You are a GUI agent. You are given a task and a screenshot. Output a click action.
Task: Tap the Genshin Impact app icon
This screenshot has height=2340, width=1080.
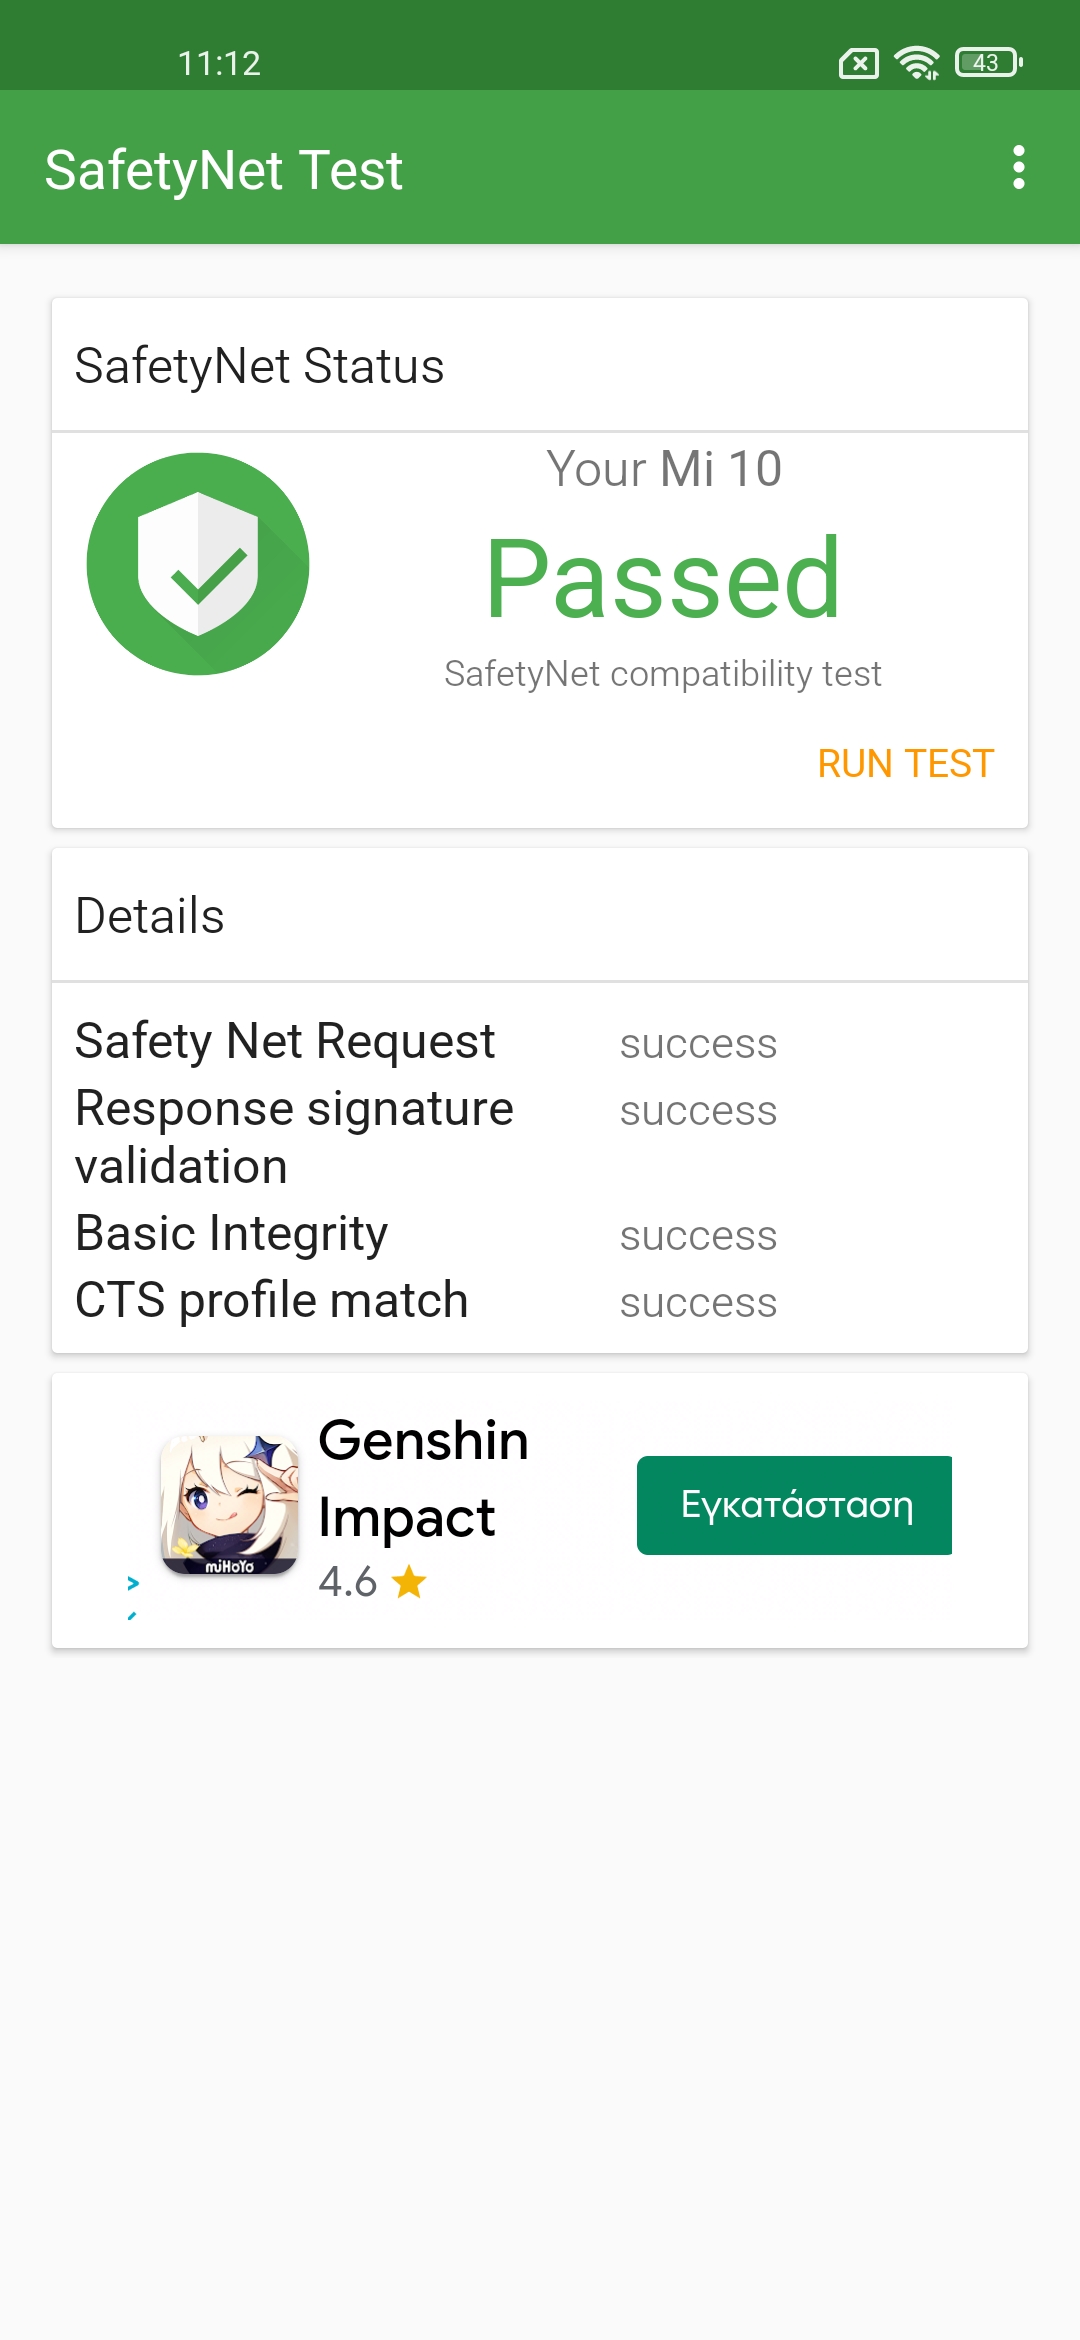(x=230, y=1505)
